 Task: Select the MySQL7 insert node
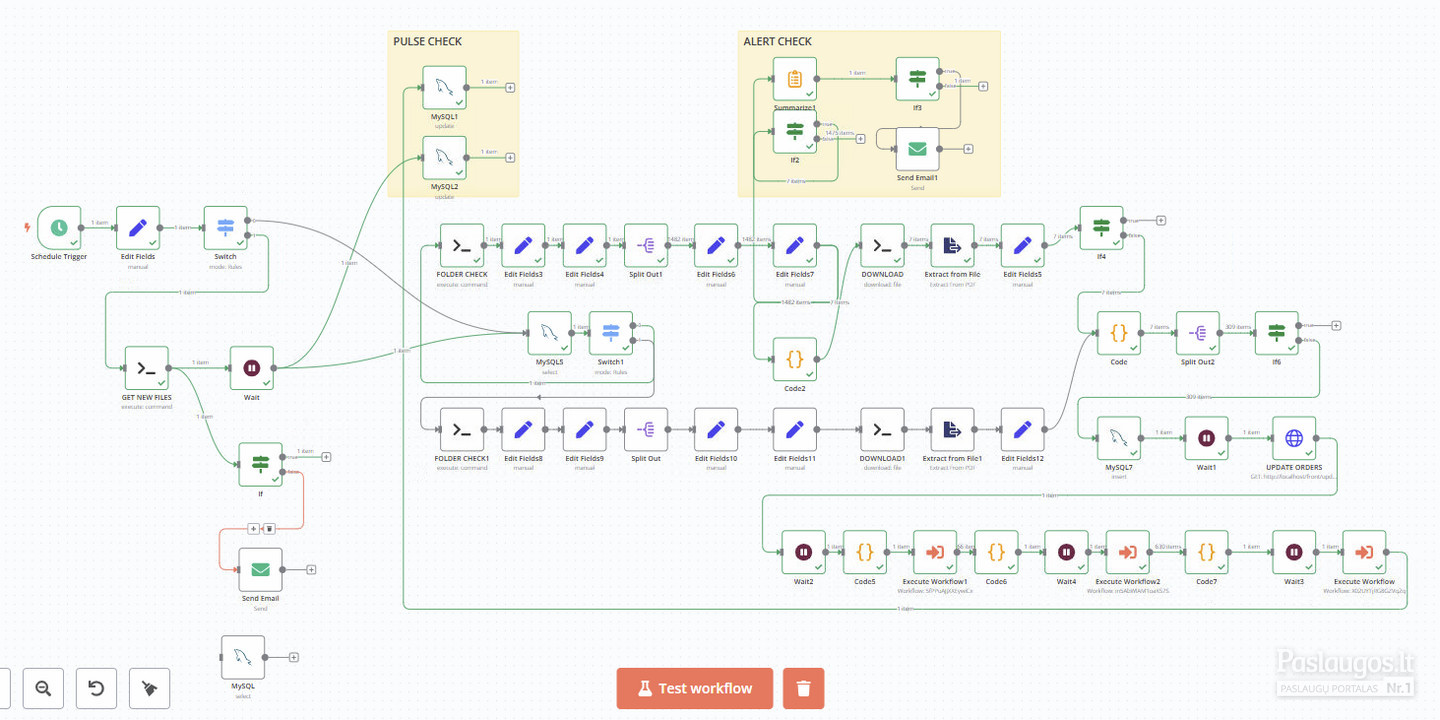(1119, 438)
